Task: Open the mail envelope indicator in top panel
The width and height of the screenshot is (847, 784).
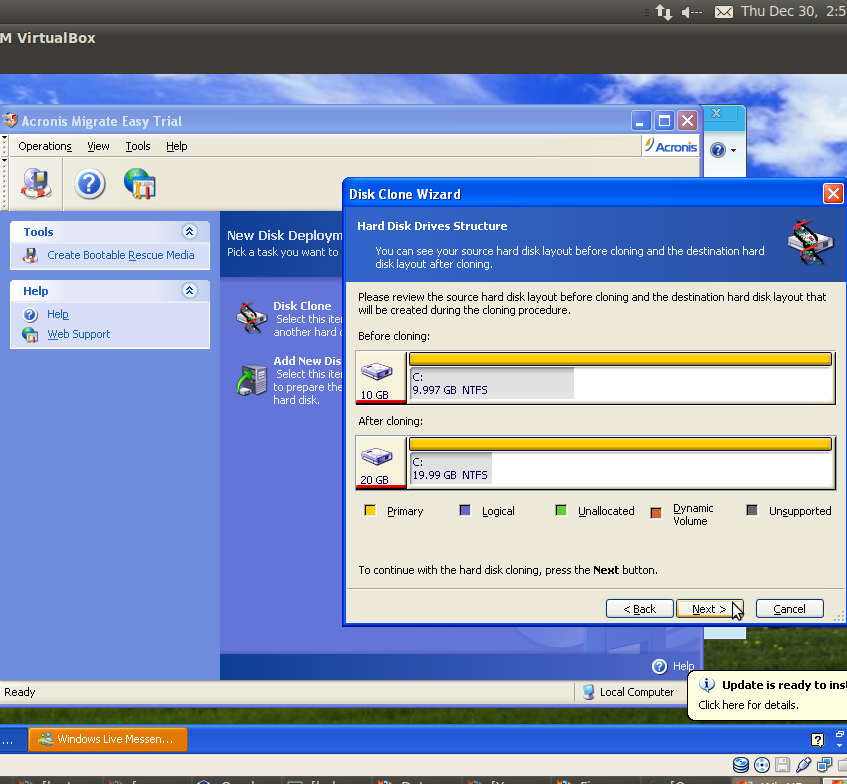Action: point(724,12)
